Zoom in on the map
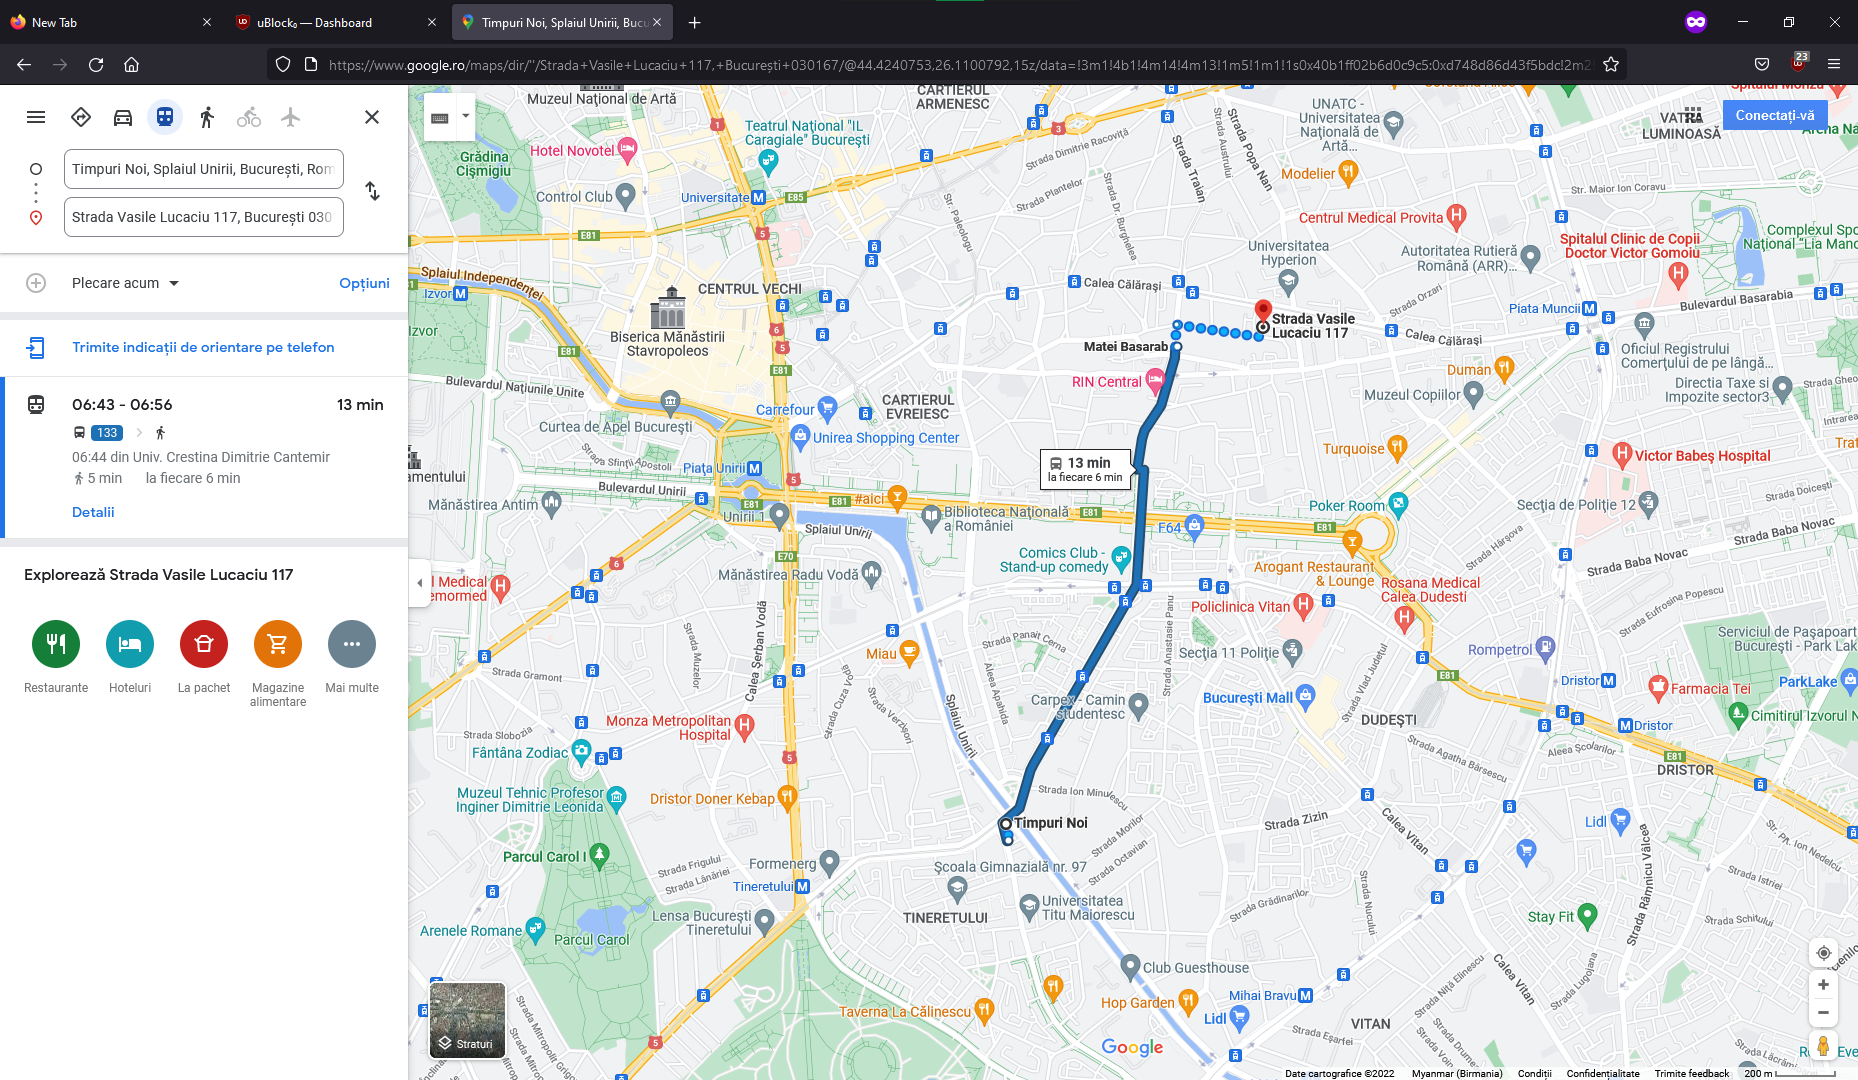The width and height of the screenshot is (1858, 1080). coord(1823,985)
